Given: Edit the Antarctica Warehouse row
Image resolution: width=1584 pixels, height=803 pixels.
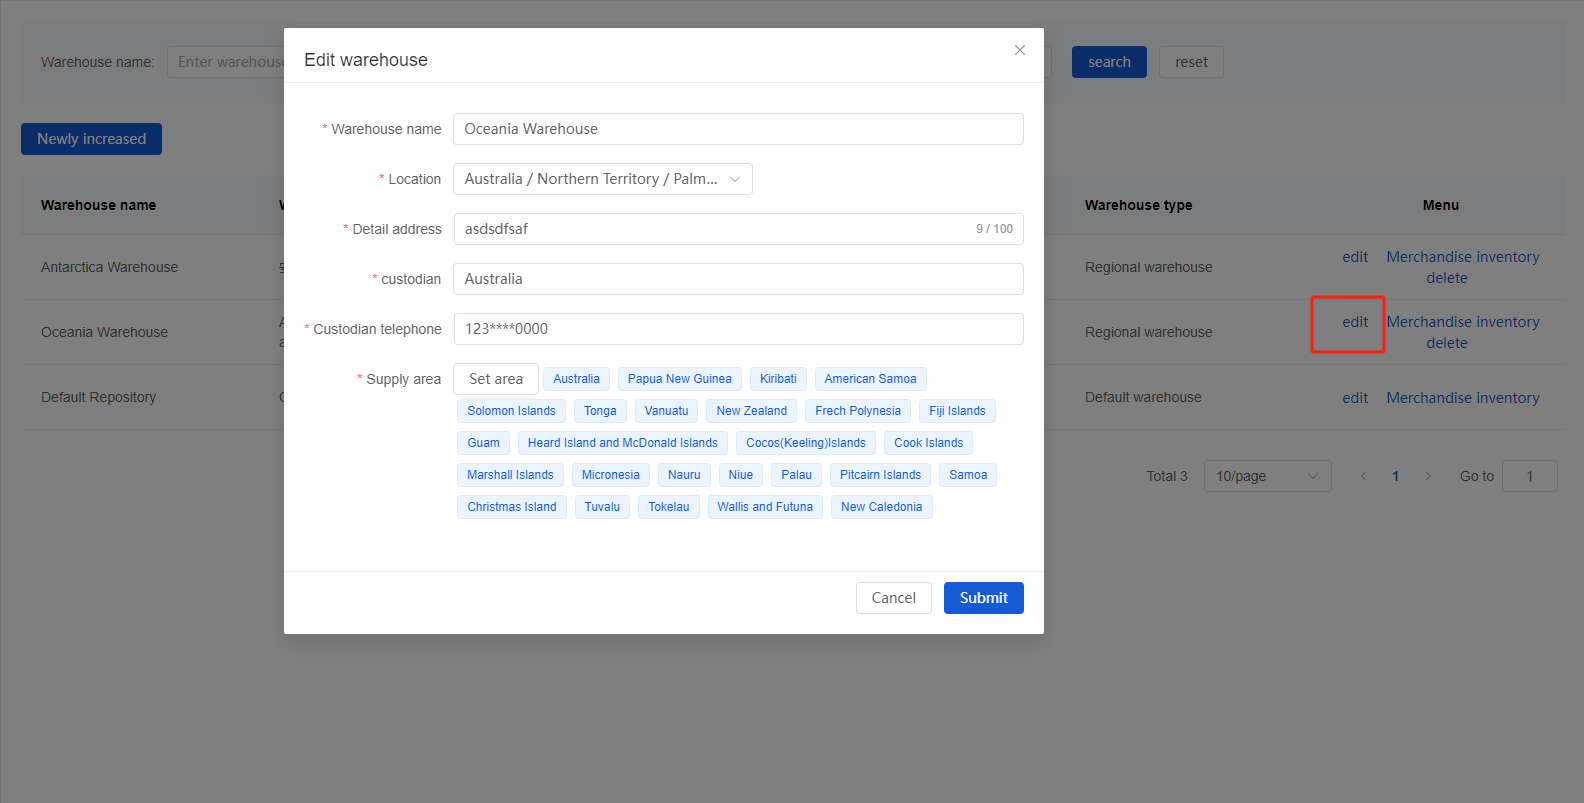Looking at the screenshot, I should pyautogui.click(x=1355, y=257).
